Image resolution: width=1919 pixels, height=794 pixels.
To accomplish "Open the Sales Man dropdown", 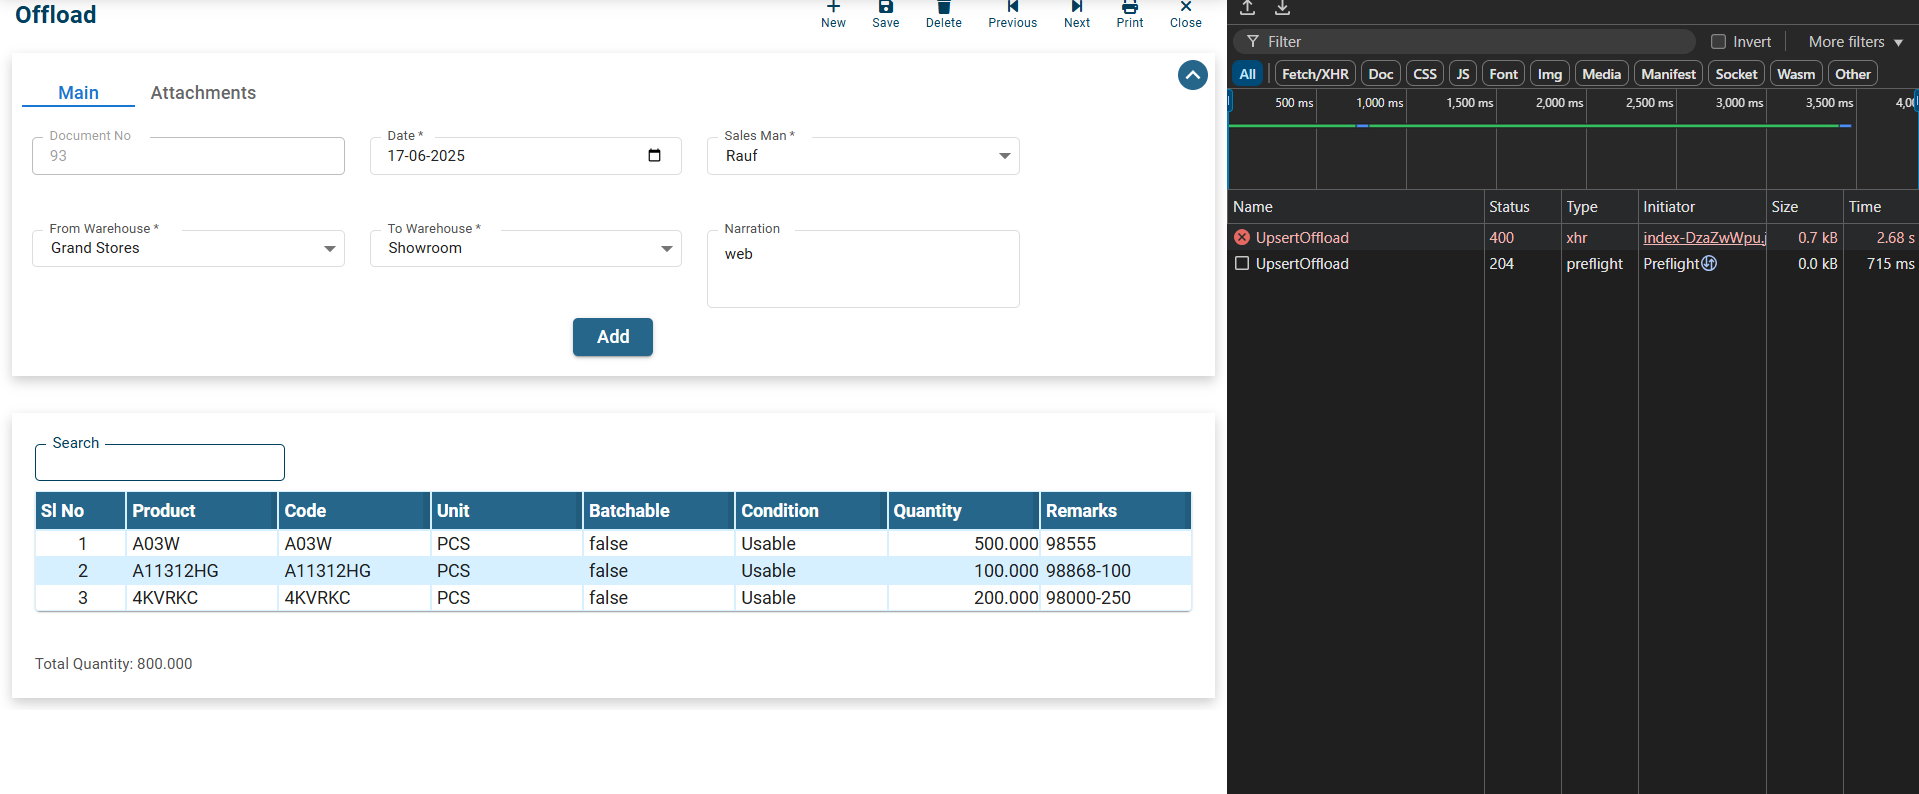I will click(x=1004, y=156).
